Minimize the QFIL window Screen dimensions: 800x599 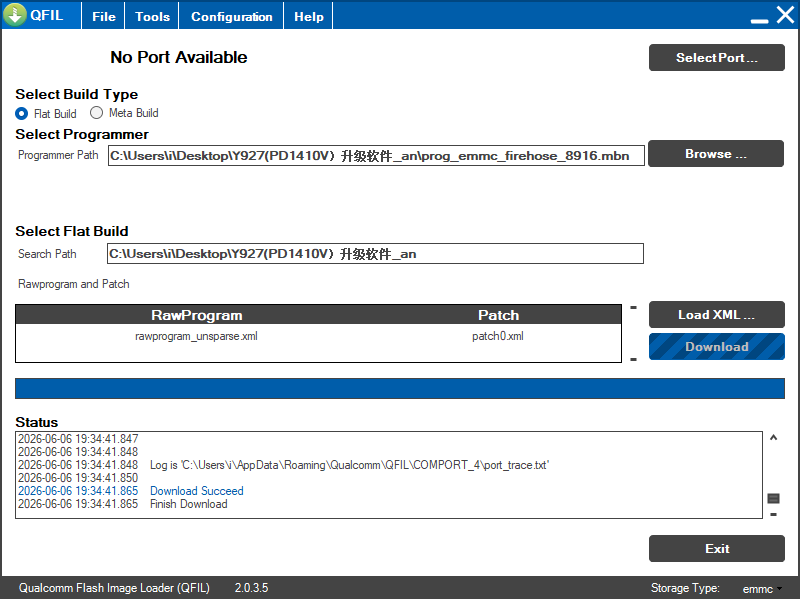click(759, 20)
